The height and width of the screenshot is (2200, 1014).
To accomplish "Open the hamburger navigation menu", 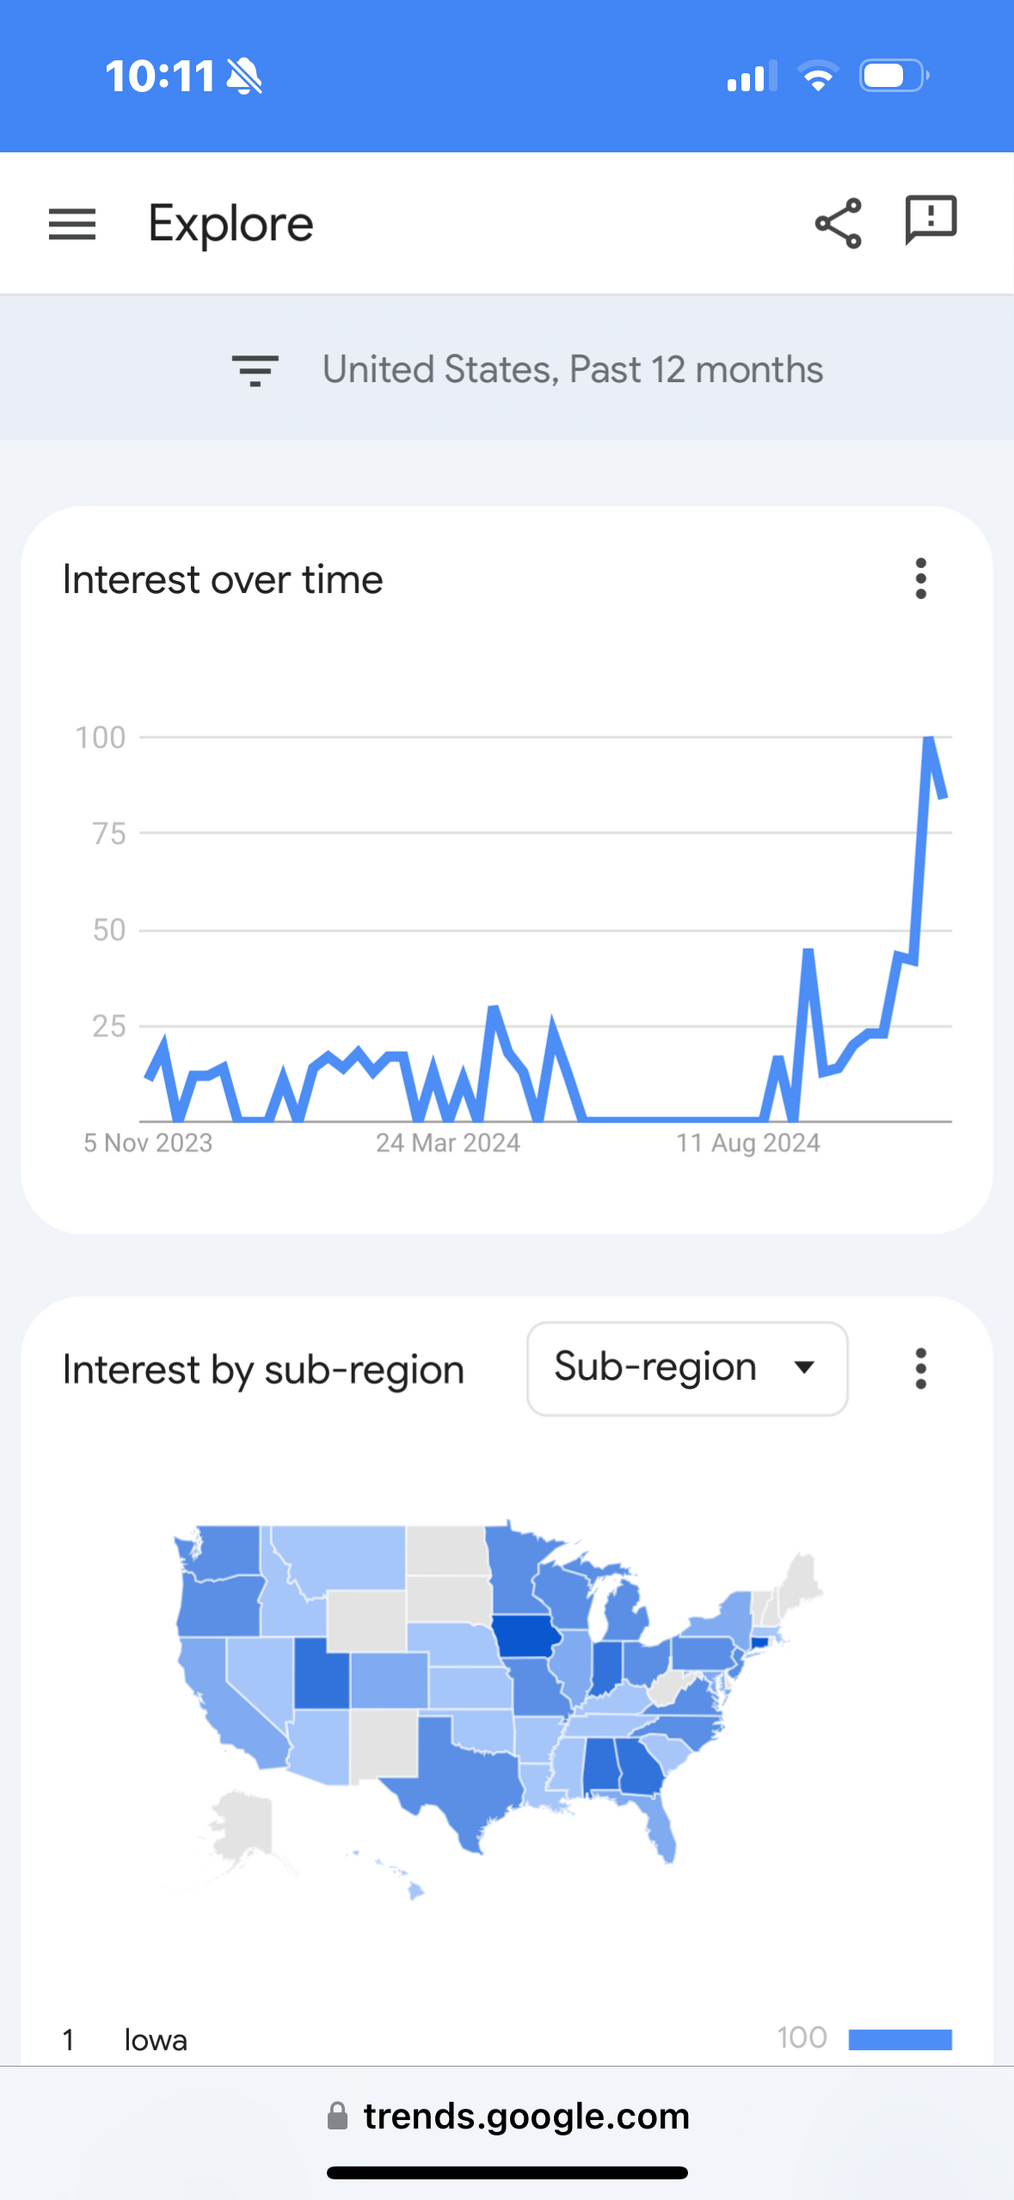I will [x=72, y=224].
